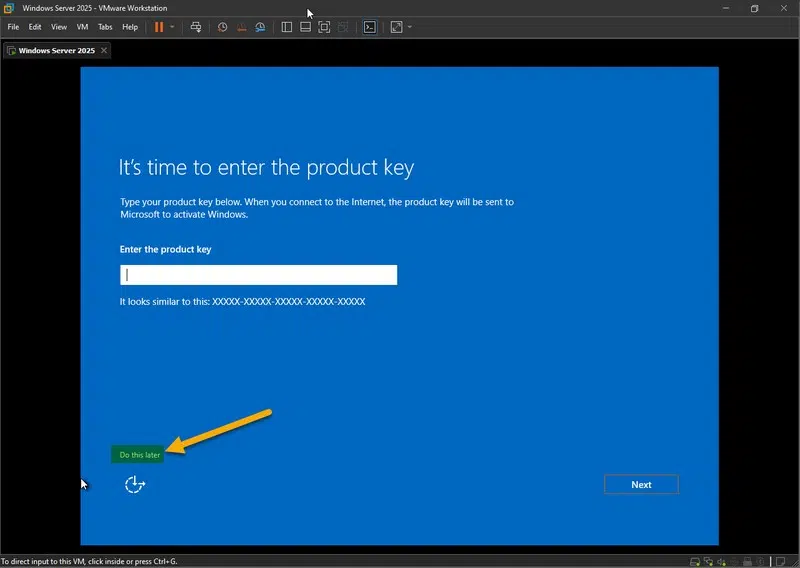Click the Do this later link
This screenshot has height=568, width=800.
click(x=138, y=455)
